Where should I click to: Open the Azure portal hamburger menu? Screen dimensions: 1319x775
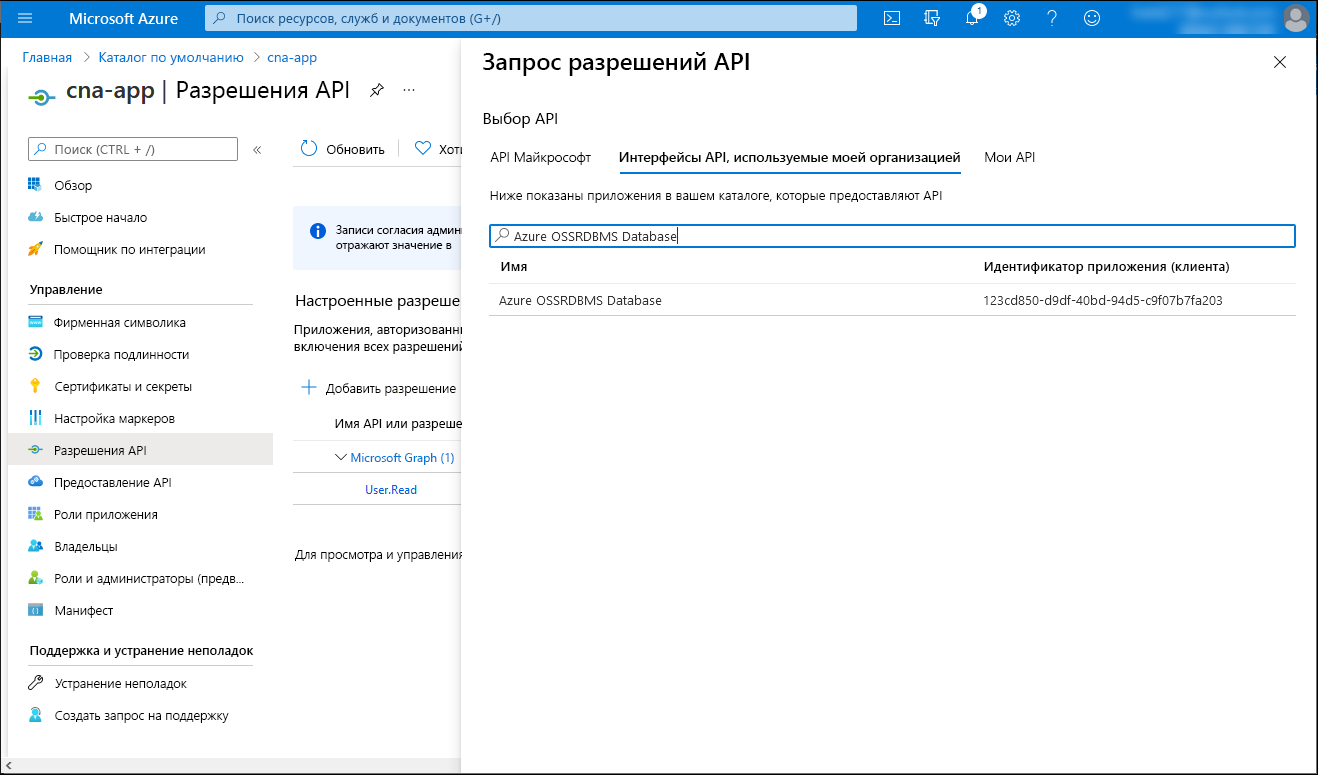pyautogui.click(x=26, y=18)
